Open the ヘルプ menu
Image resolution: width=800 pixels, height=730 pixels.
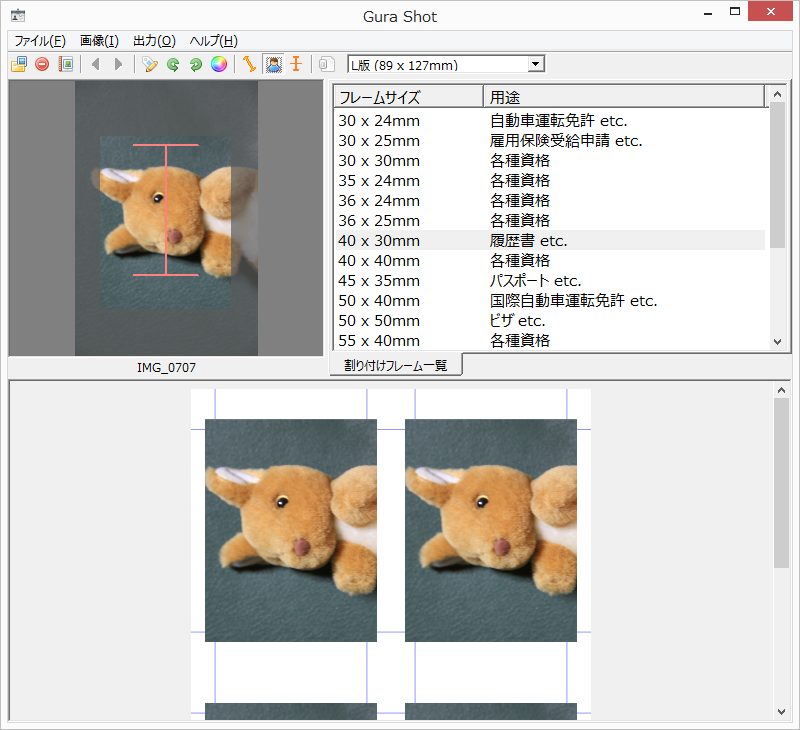214,41
